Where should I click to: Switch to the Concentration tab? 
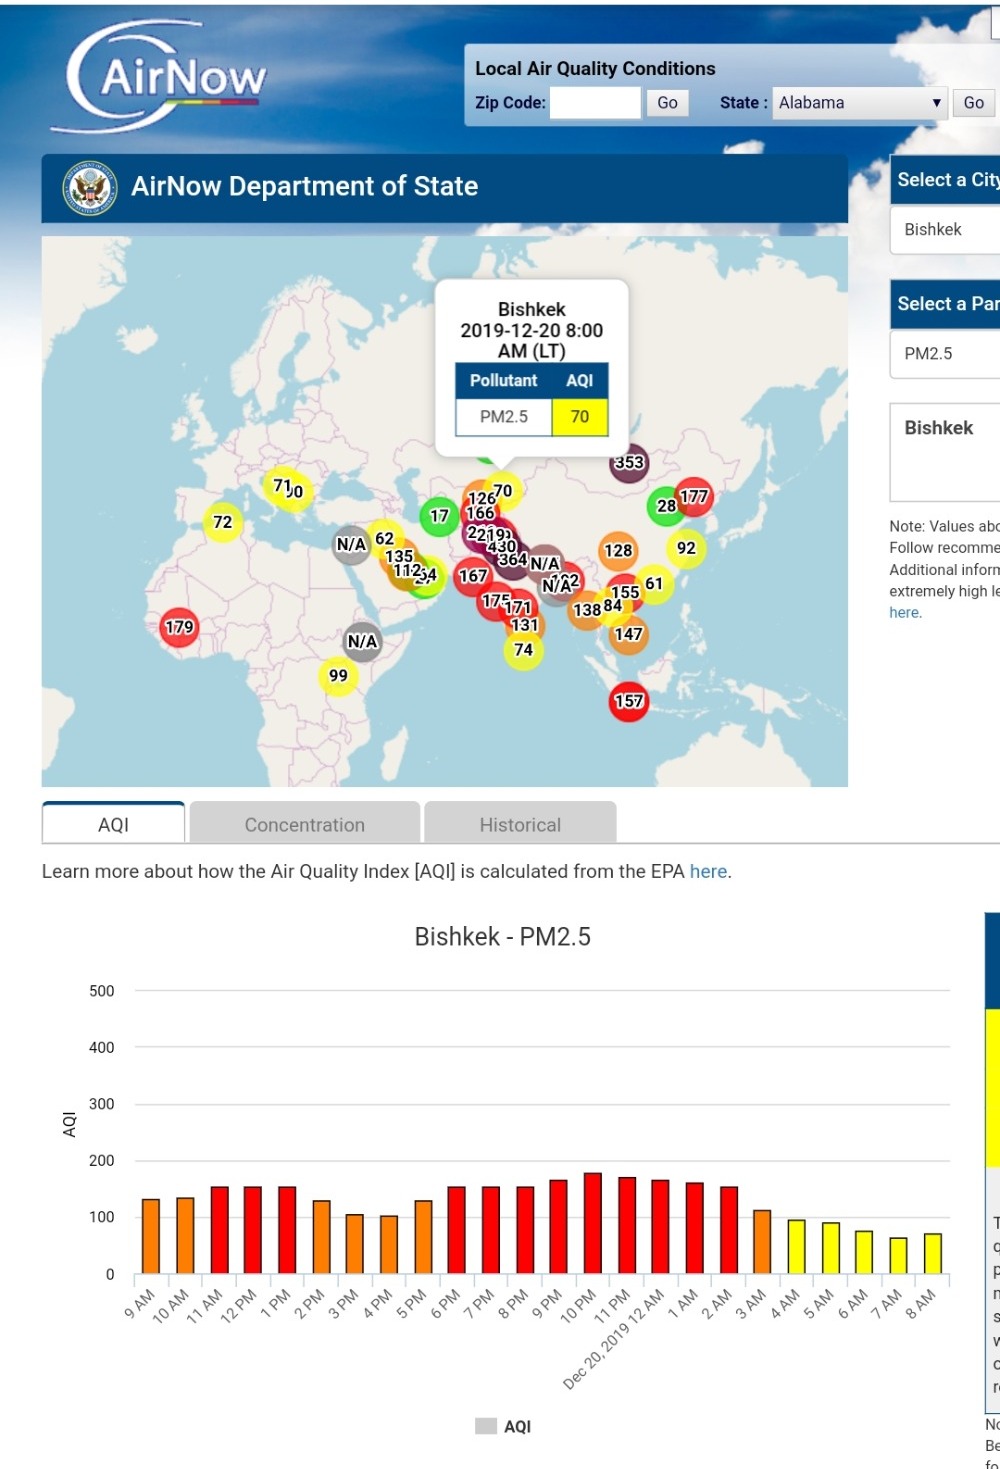pos(304,824)
